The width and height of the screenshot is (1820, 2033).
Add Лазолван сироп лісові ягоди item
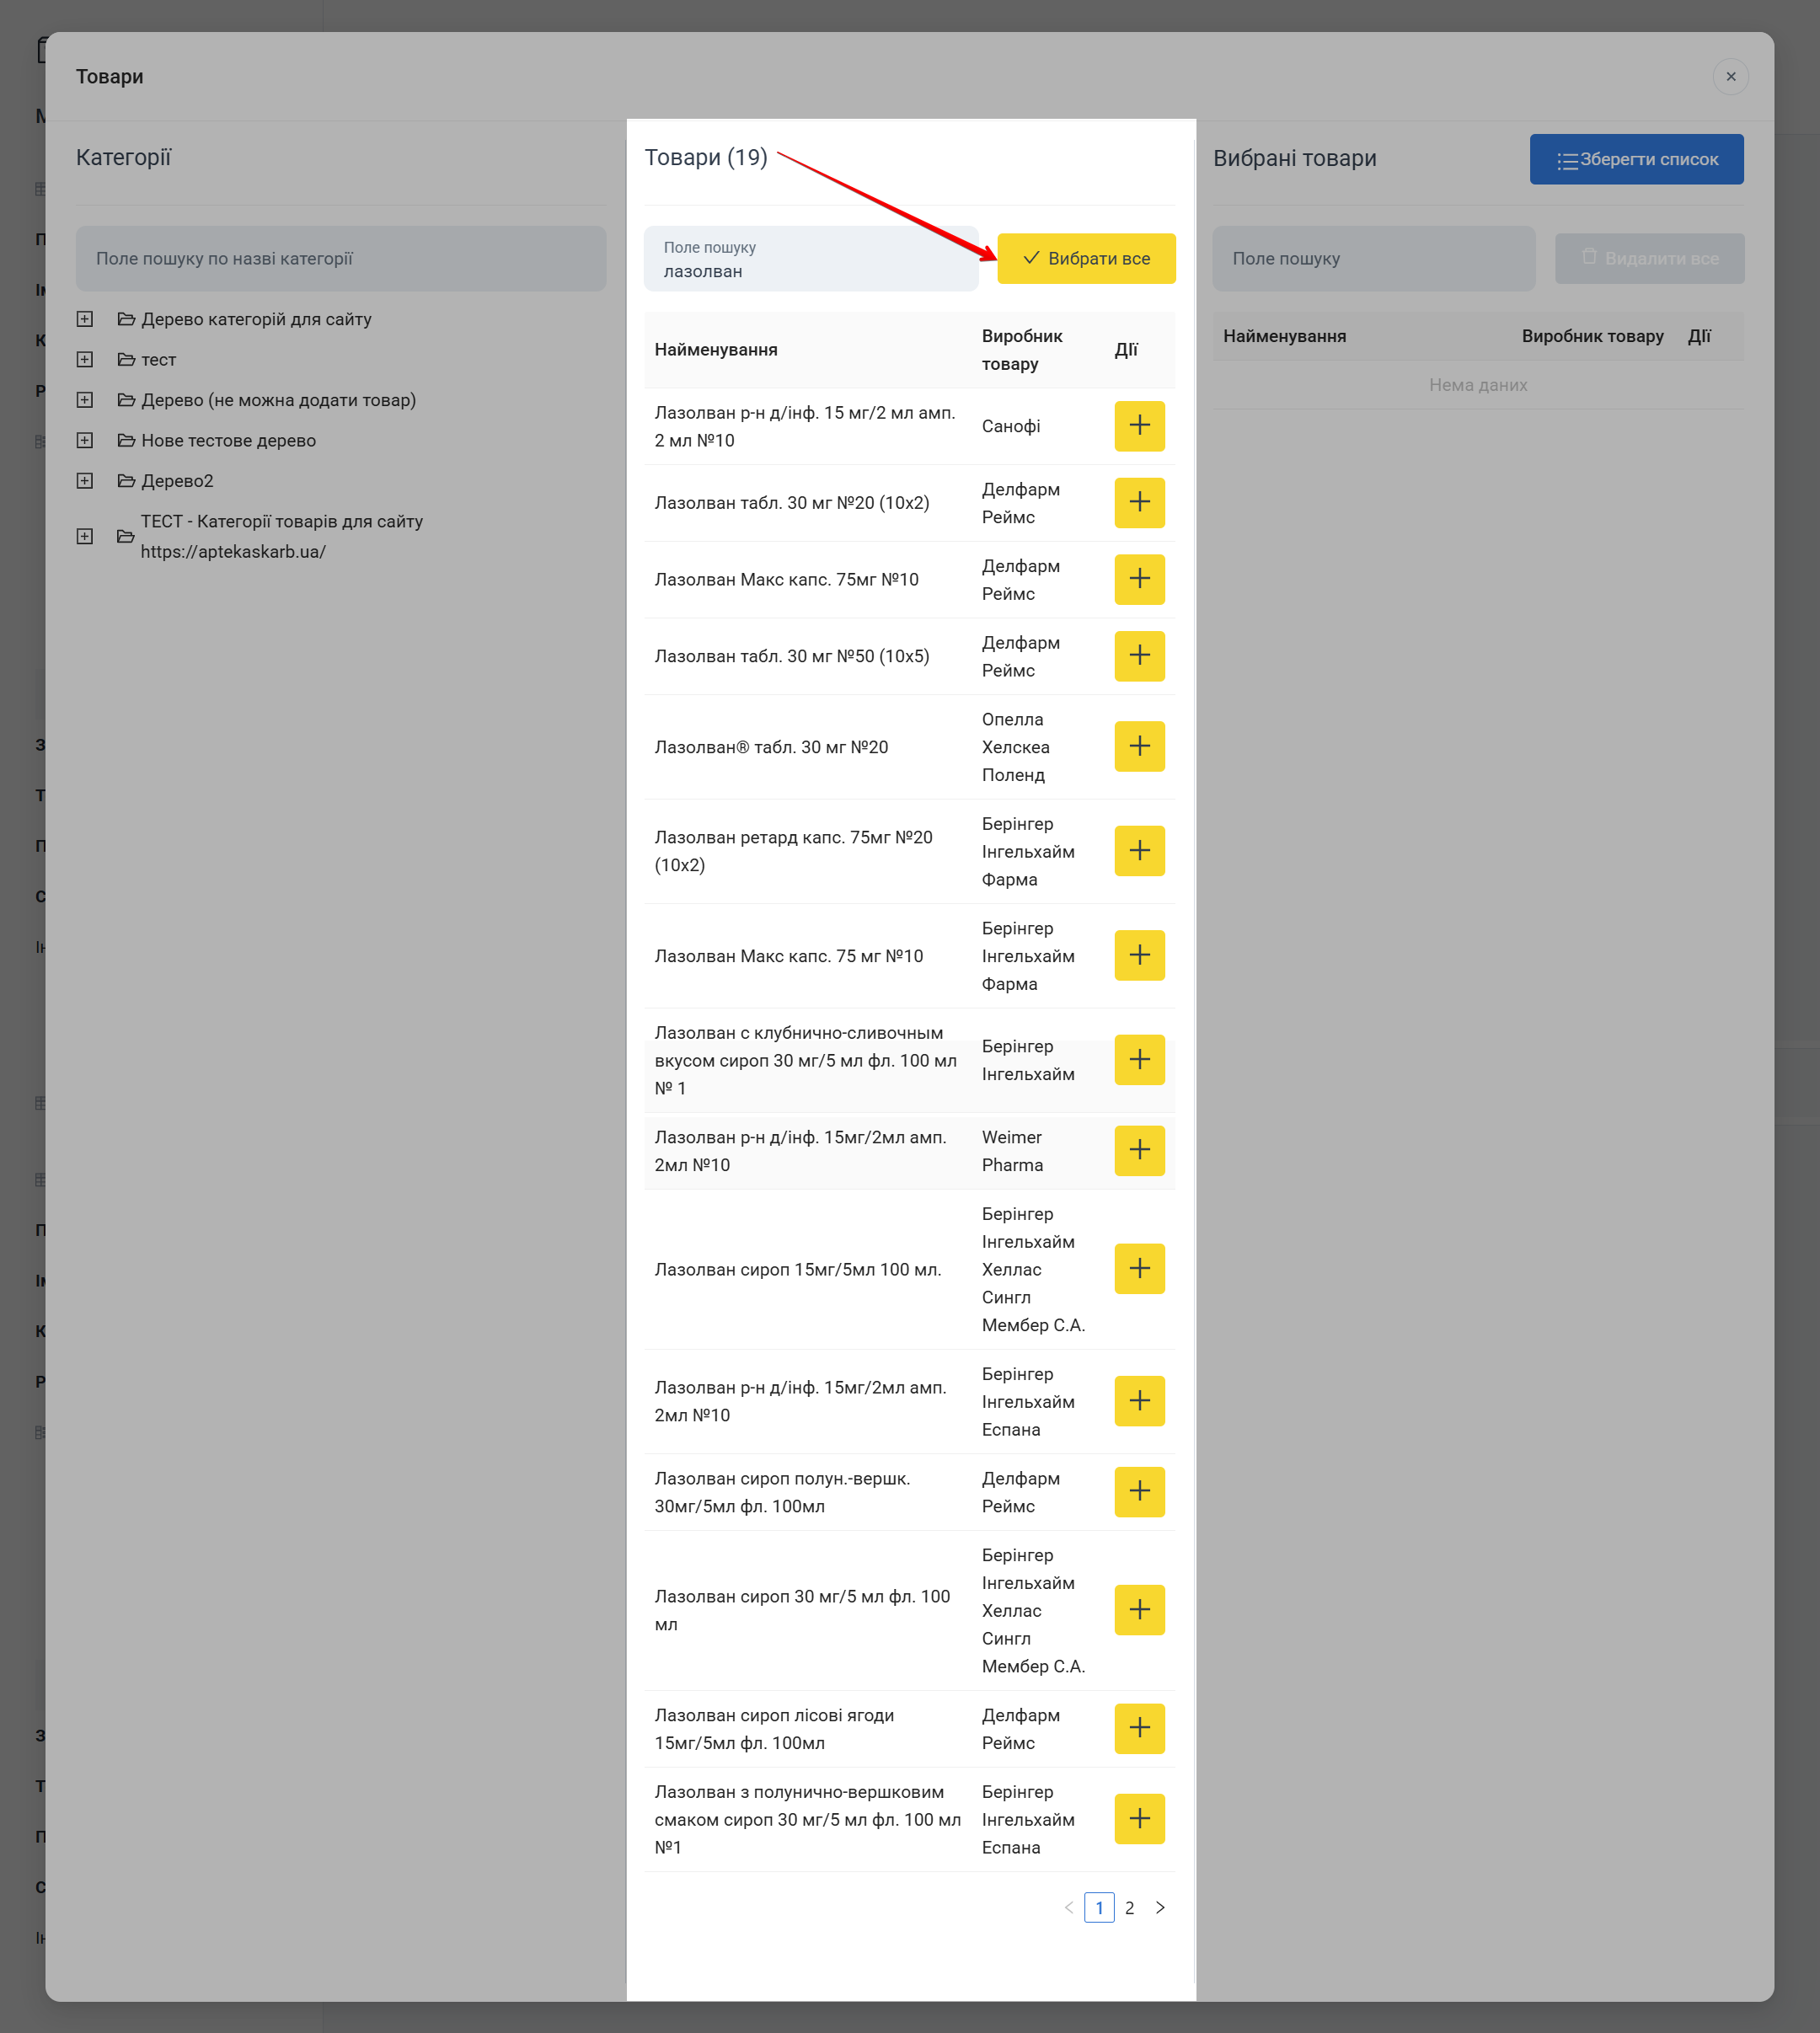pos(1139,1728)
